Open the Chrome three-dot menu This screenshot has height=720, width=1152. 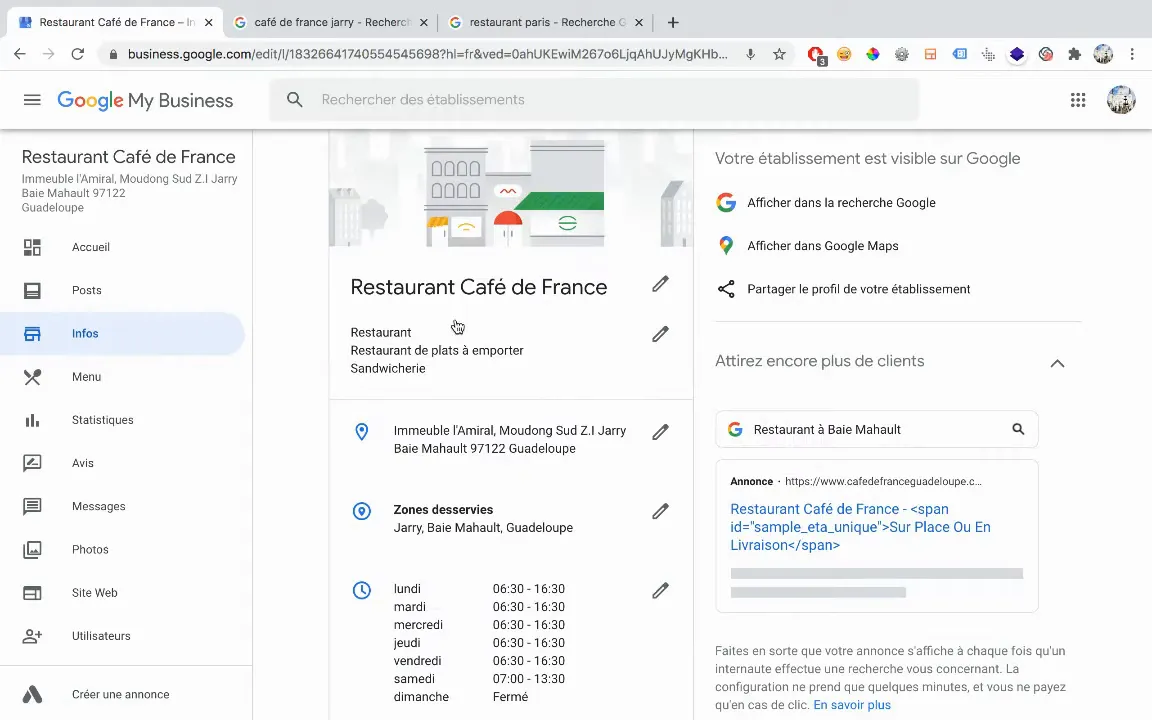pyautogui.click(x=1132, y=54)
